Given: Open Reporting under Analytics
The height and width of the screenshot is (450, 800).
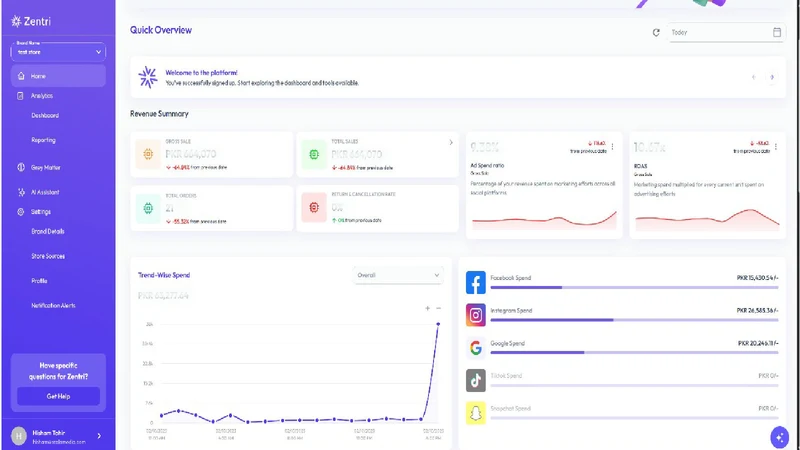Looking at the screenshot, I should click(43, 140).
